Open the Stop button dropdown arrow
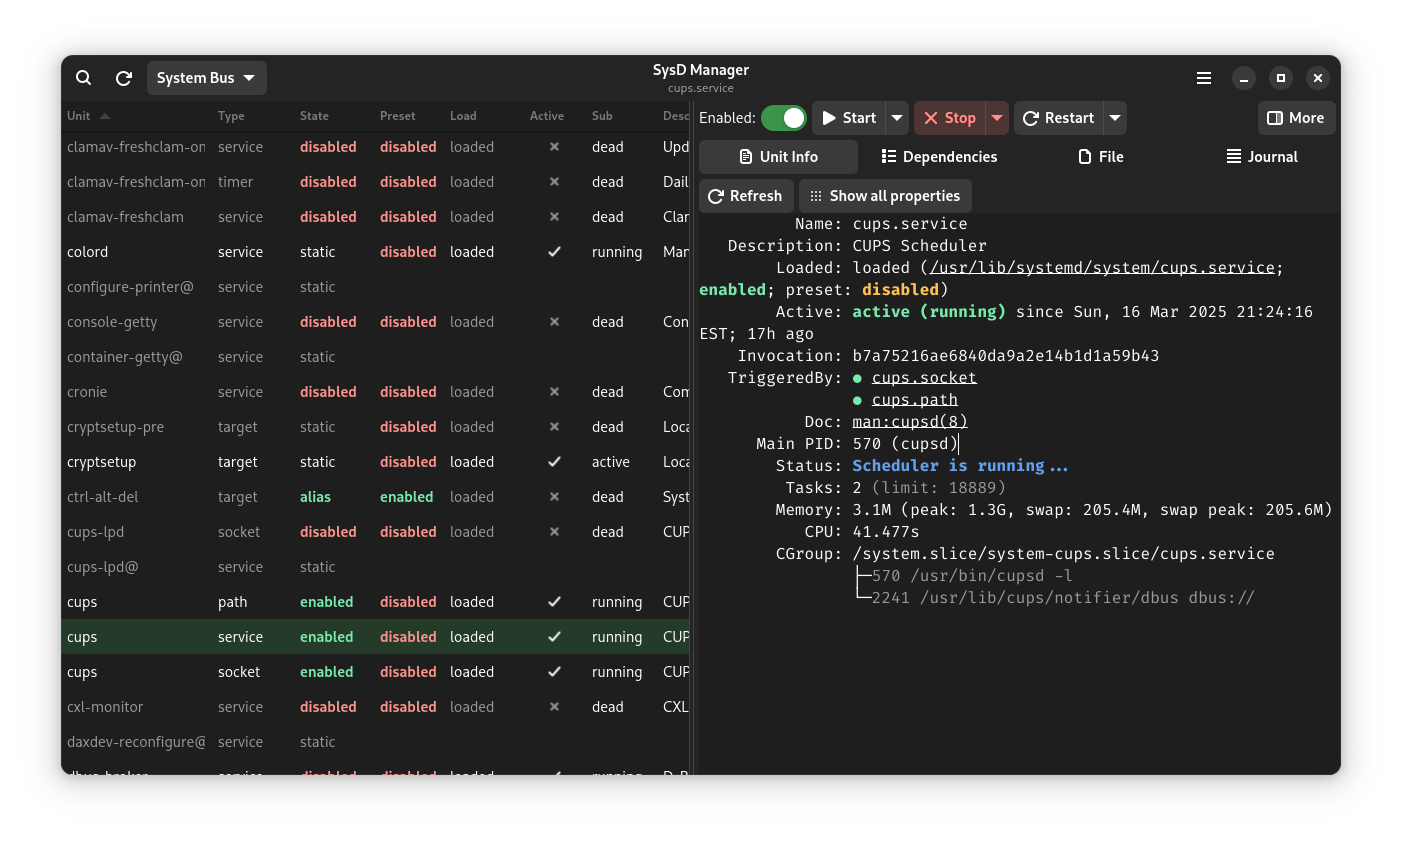Image resolution: width=1402 pixels, height=842 pixels. click(997, 118)
